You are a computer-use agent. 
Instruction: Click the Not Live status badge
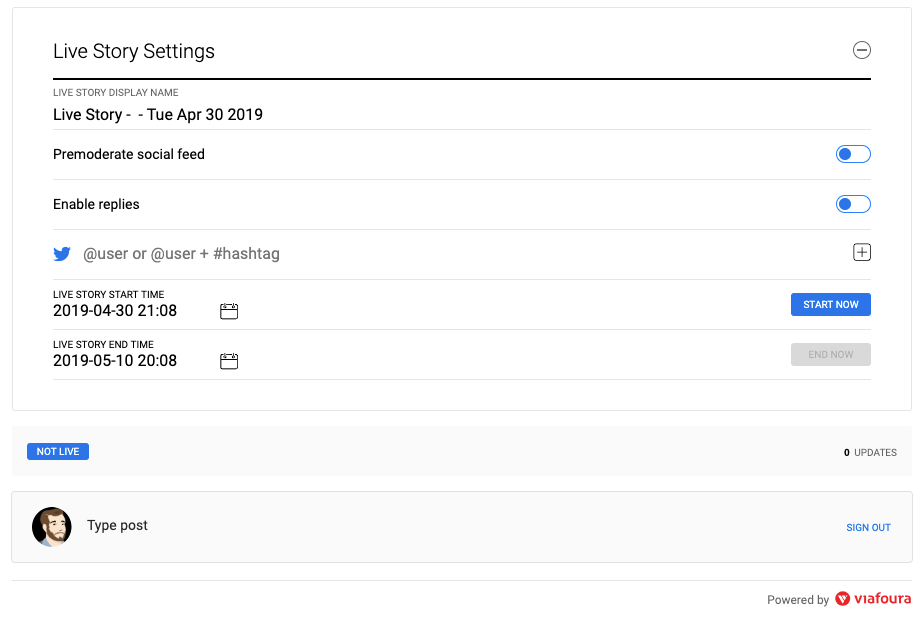click(x=58, y=452)
